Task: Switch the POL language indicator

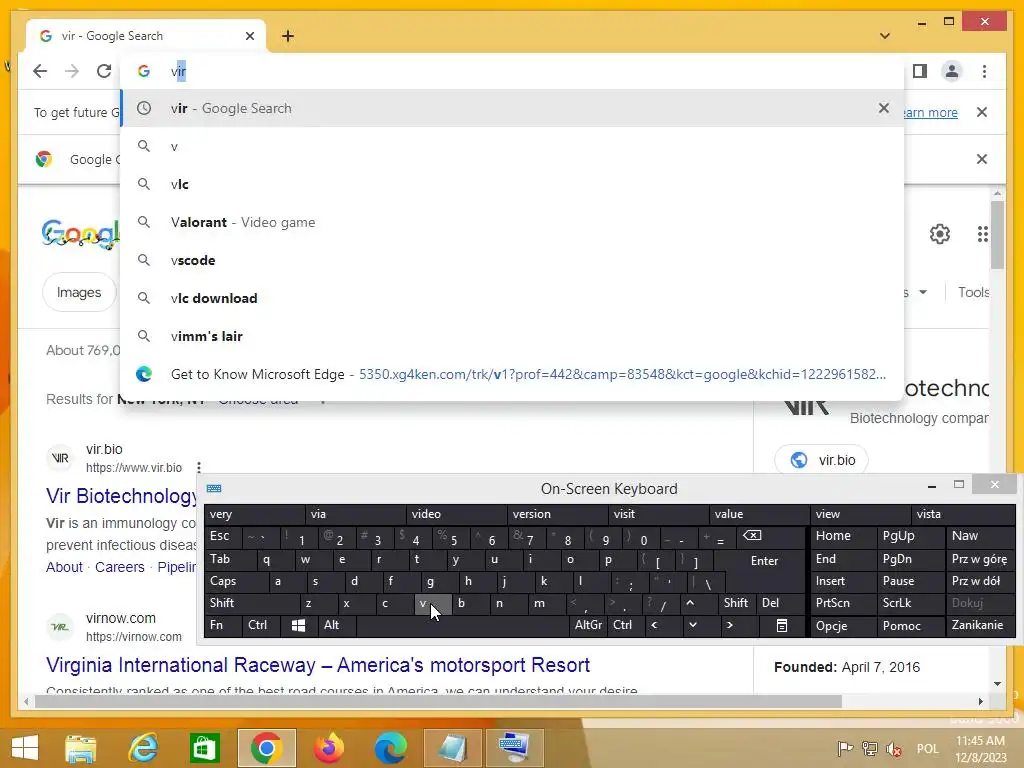Action: [927, 749]
